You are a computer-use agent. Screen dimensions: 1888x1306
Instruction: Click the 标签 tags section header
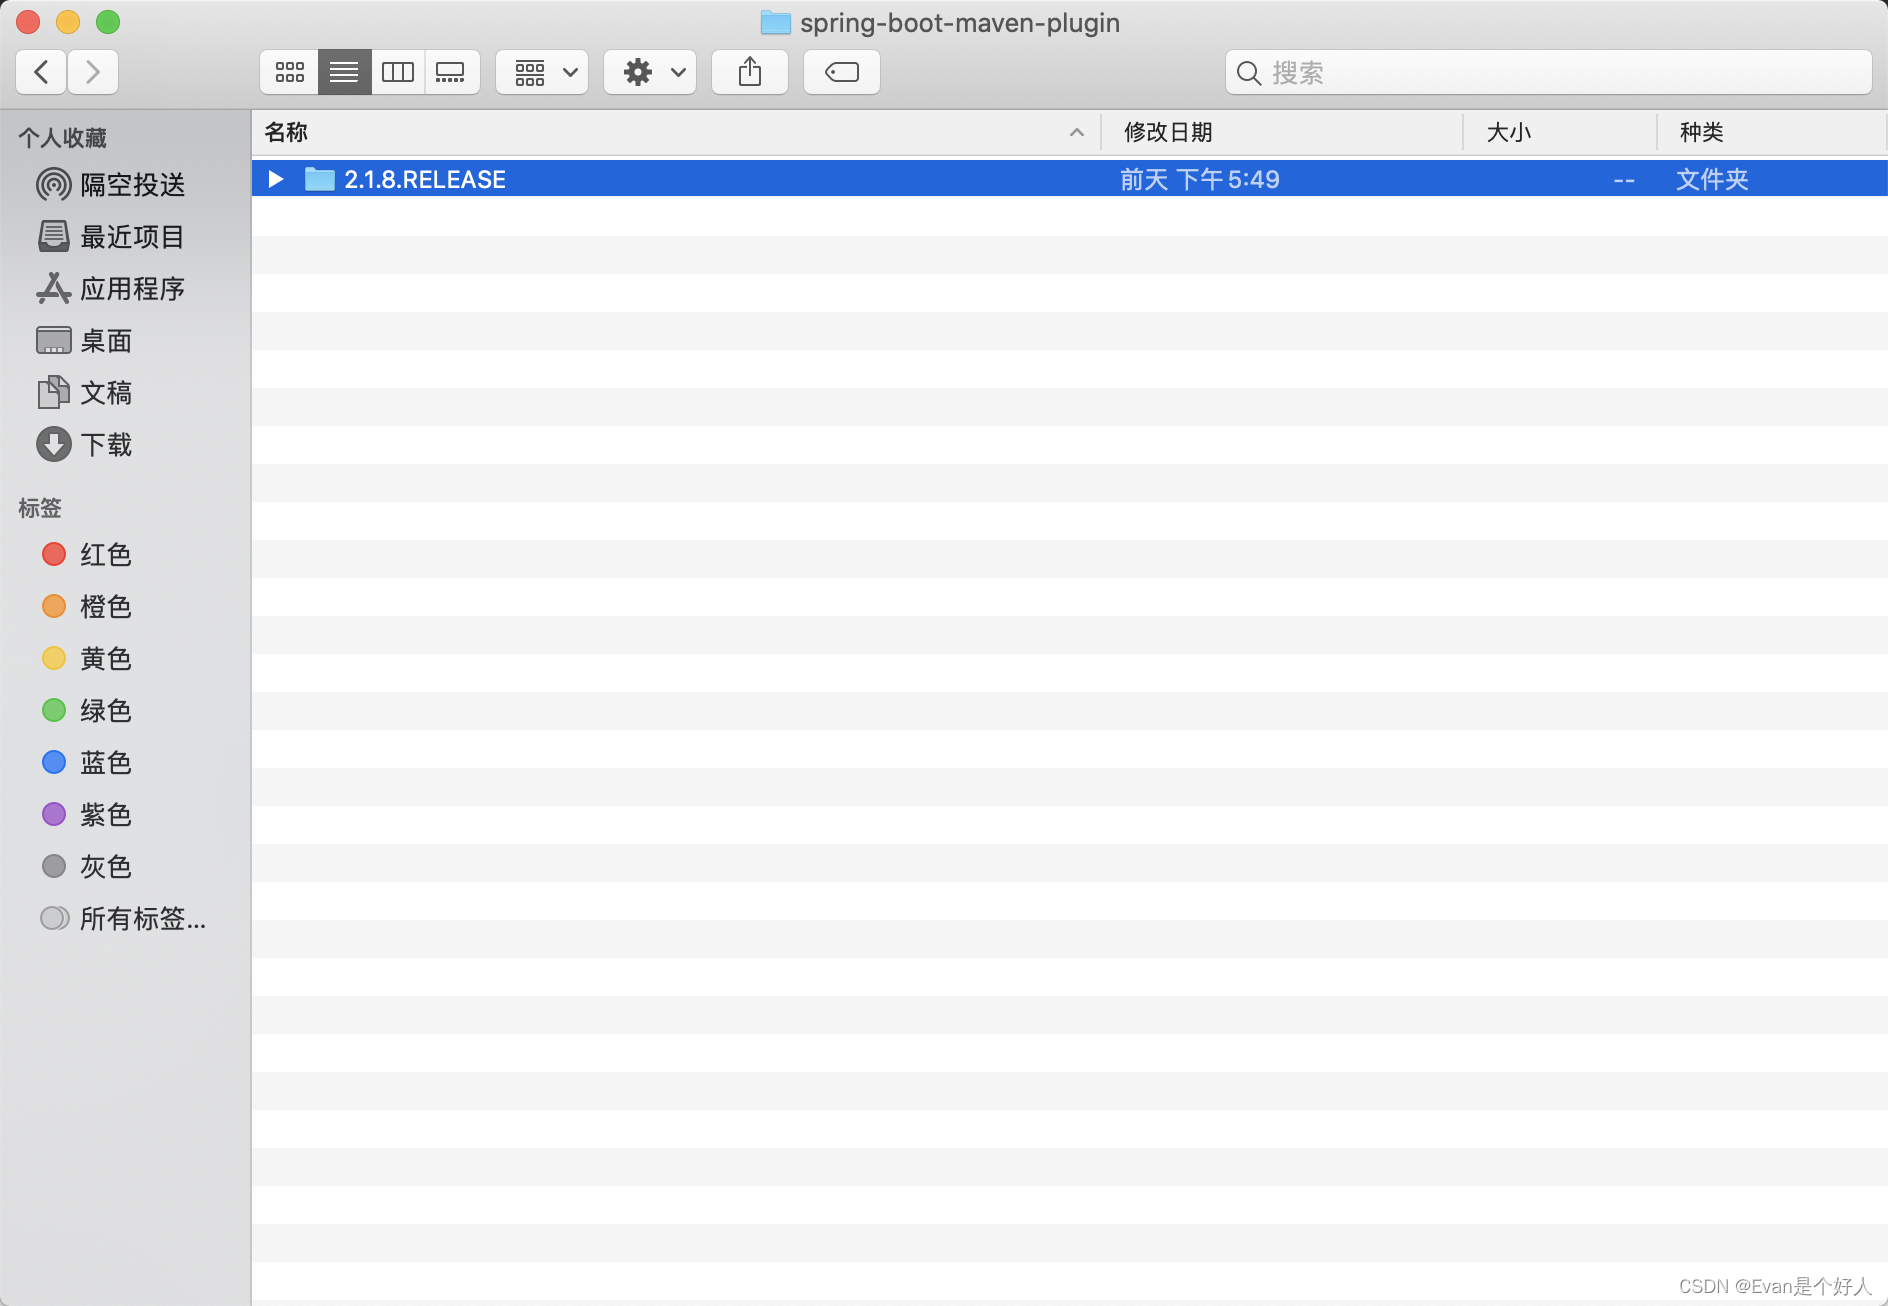click(x=40, y=508)
